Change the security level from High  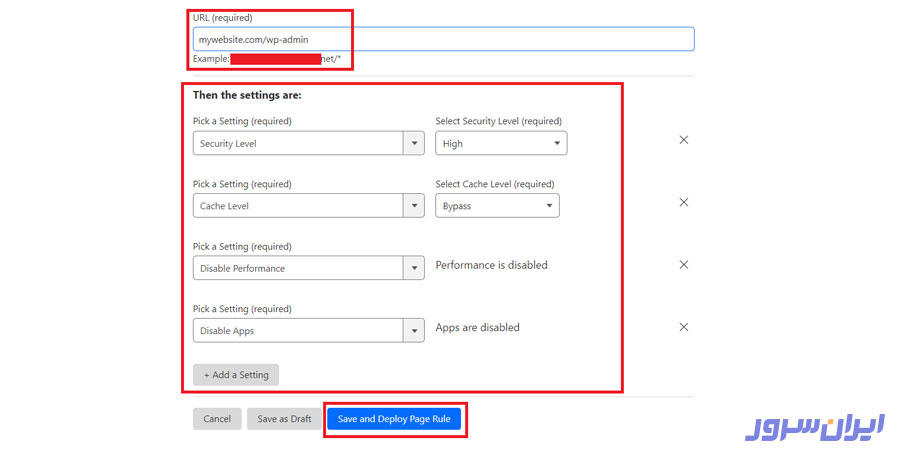click(501, 143)
